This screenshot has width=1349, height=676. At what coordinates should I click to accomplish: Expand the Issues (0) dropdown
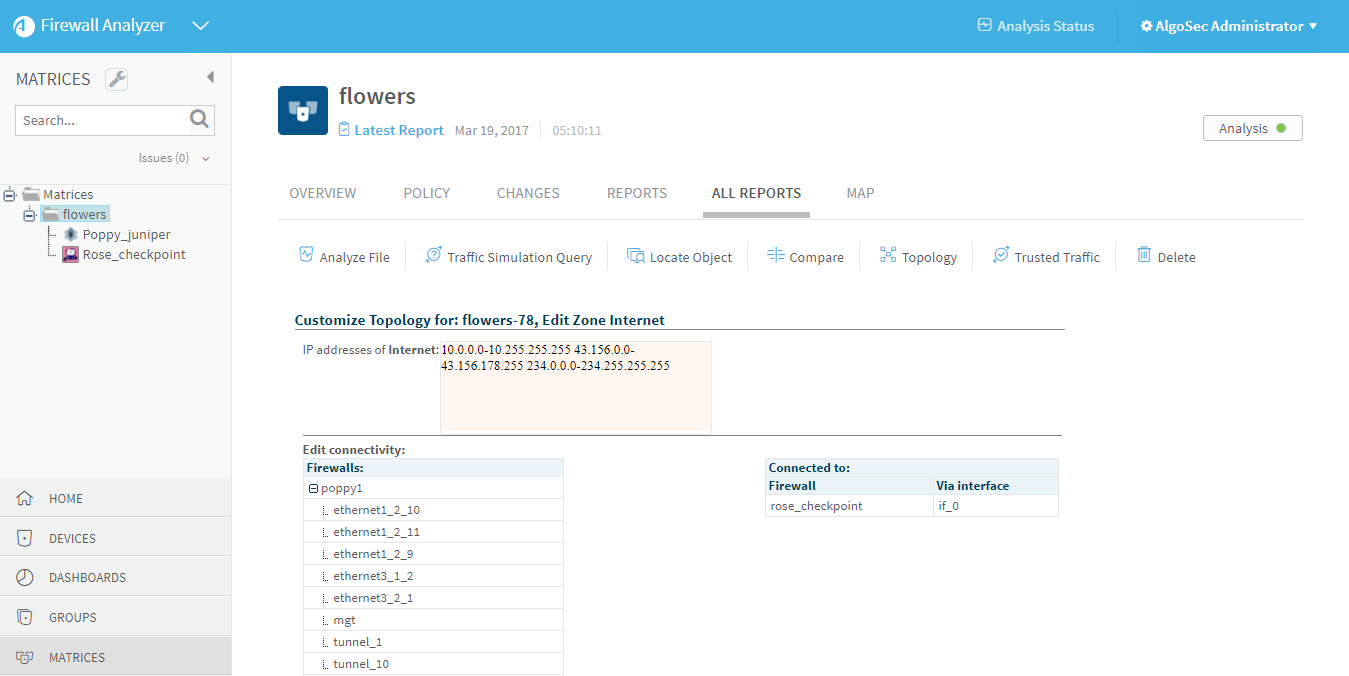(205, 158)
